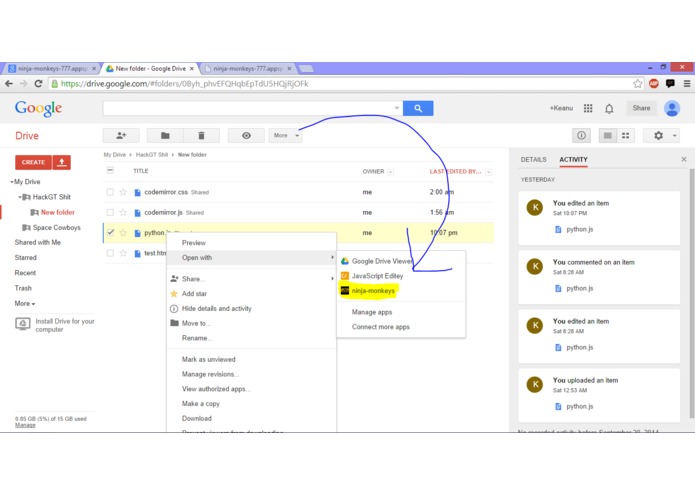Switch to grid view
Screen dimensions: 695x494
point(625,136)
